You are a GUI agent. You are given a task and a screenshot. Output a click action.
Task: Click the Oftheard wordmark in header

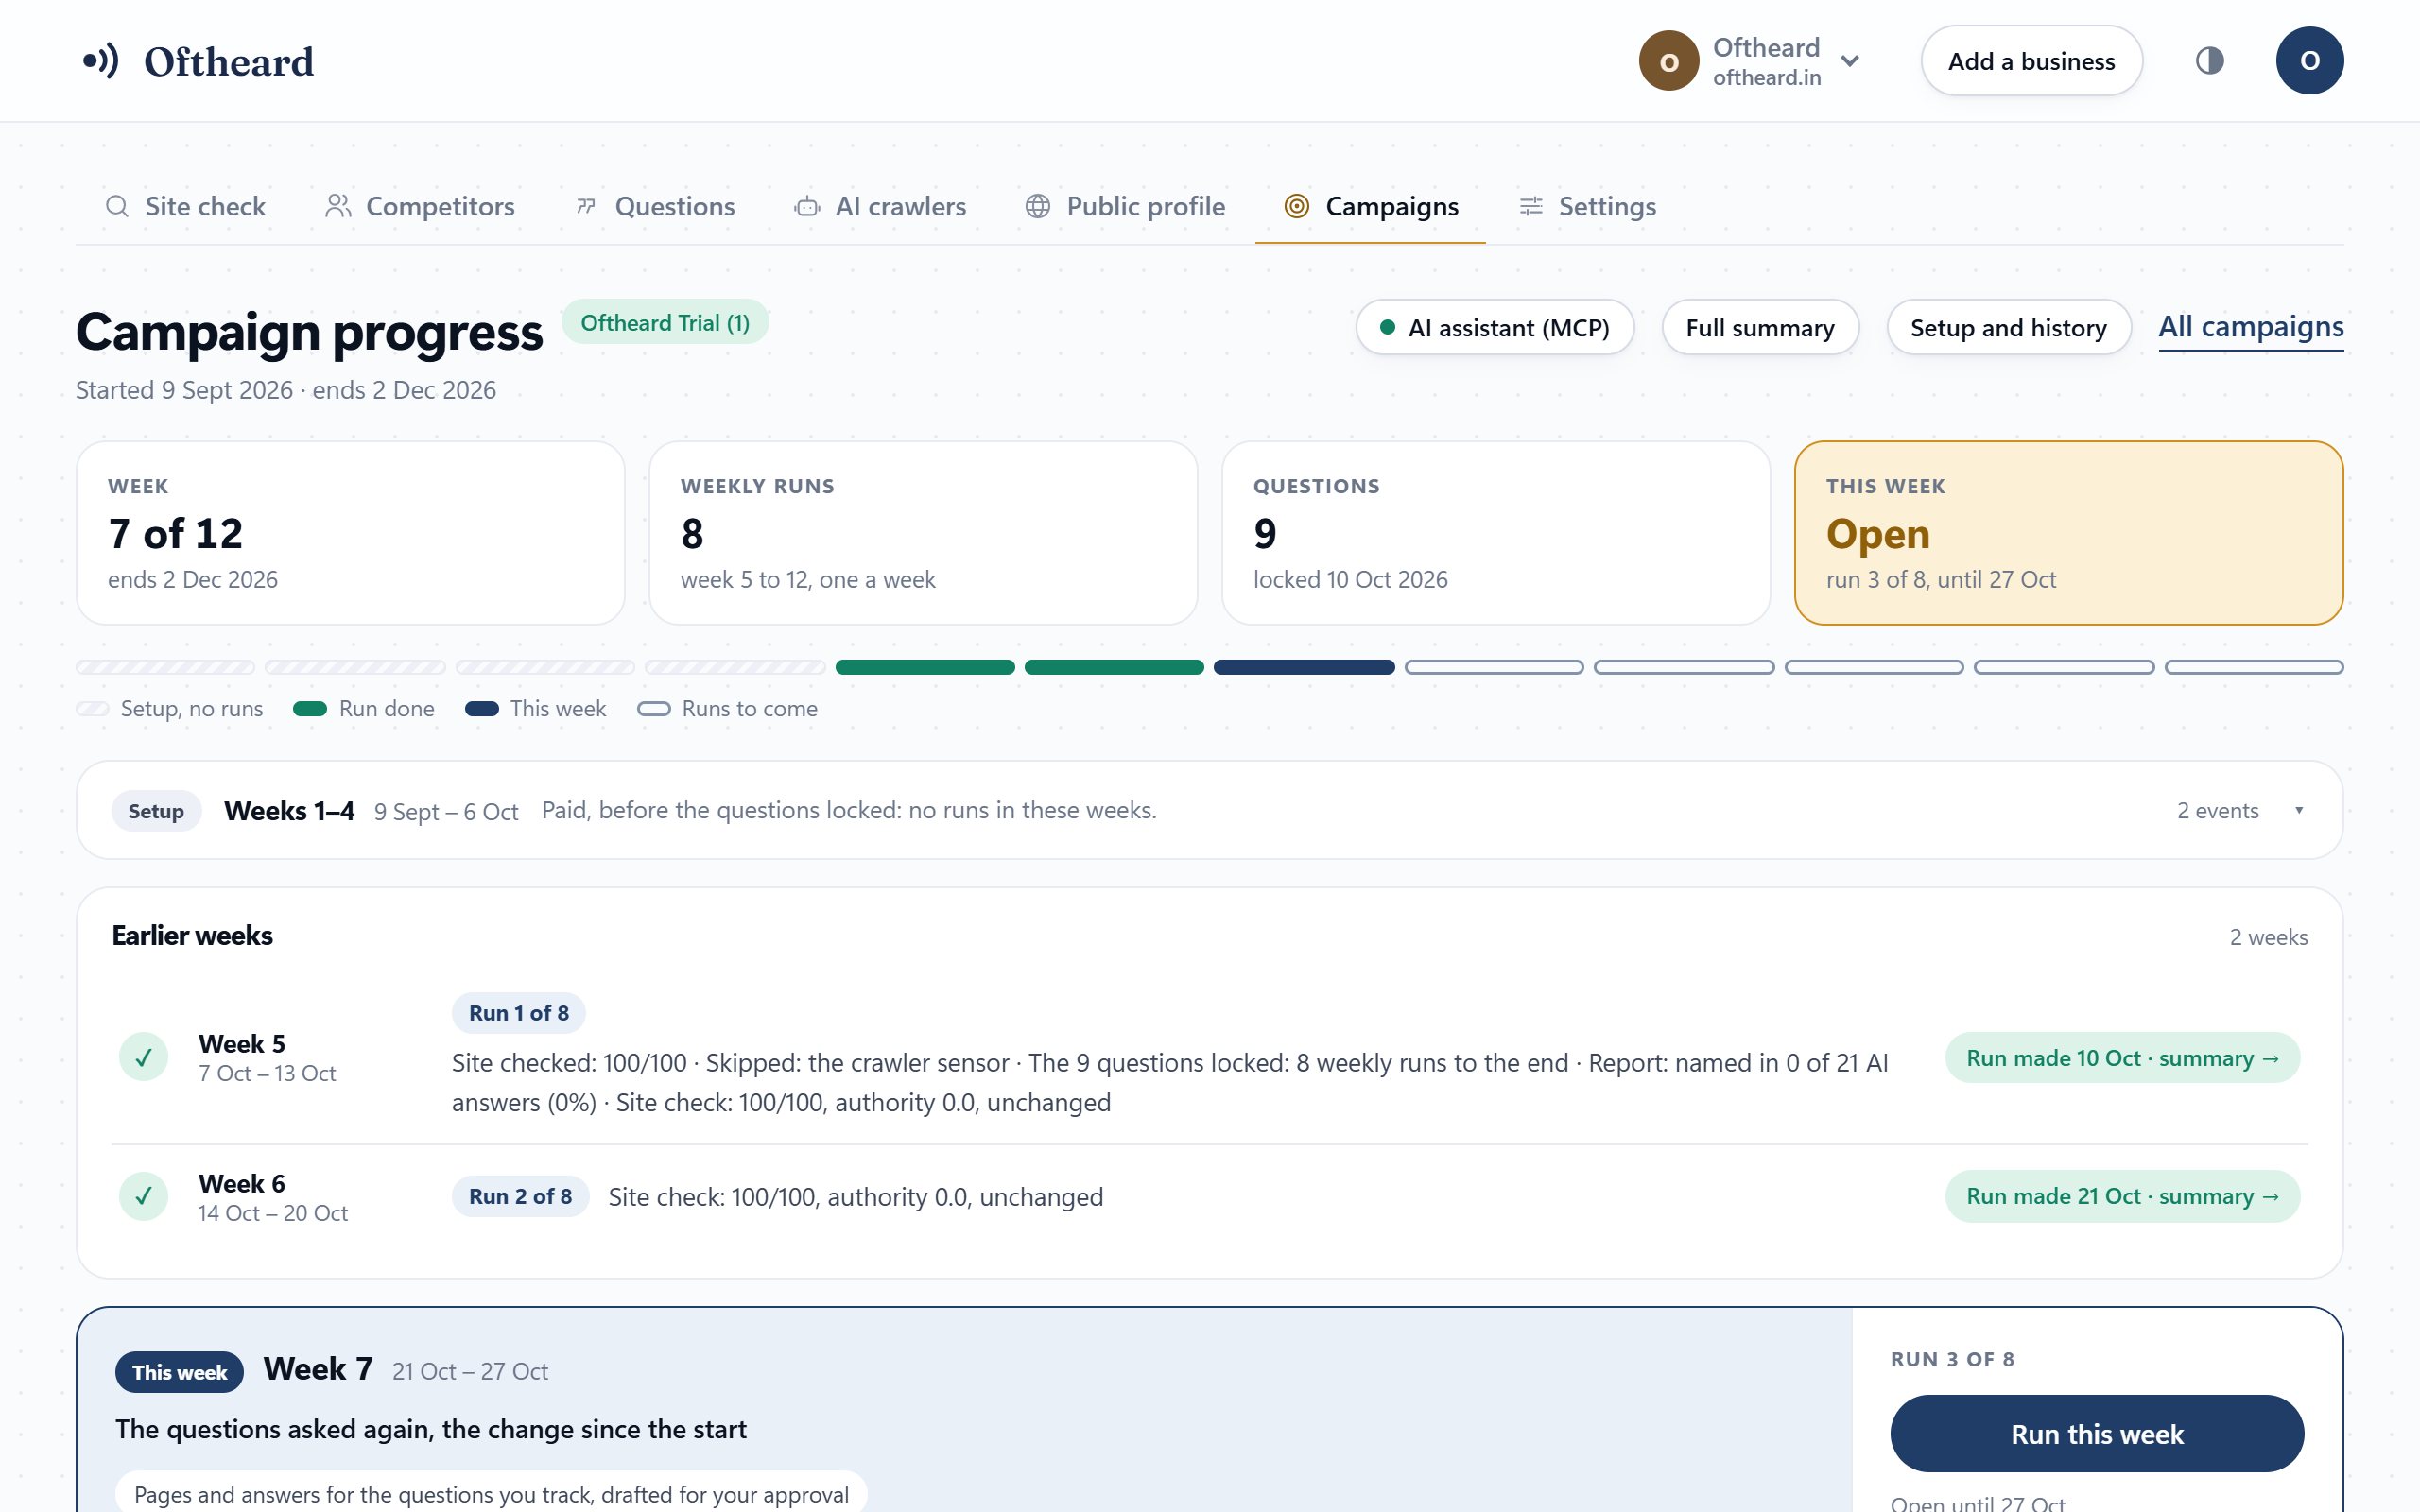(229, 62)
